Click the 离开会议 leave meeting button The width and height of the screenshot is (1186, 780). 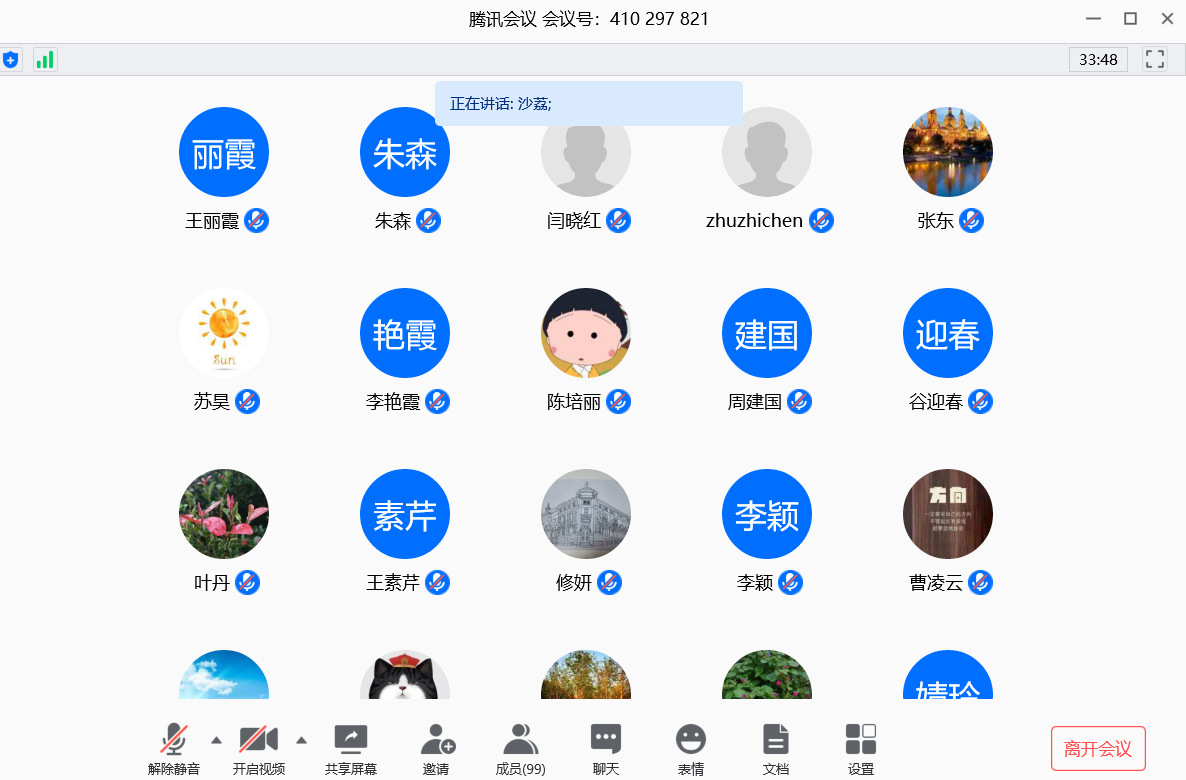click(x=1098, y=749)
